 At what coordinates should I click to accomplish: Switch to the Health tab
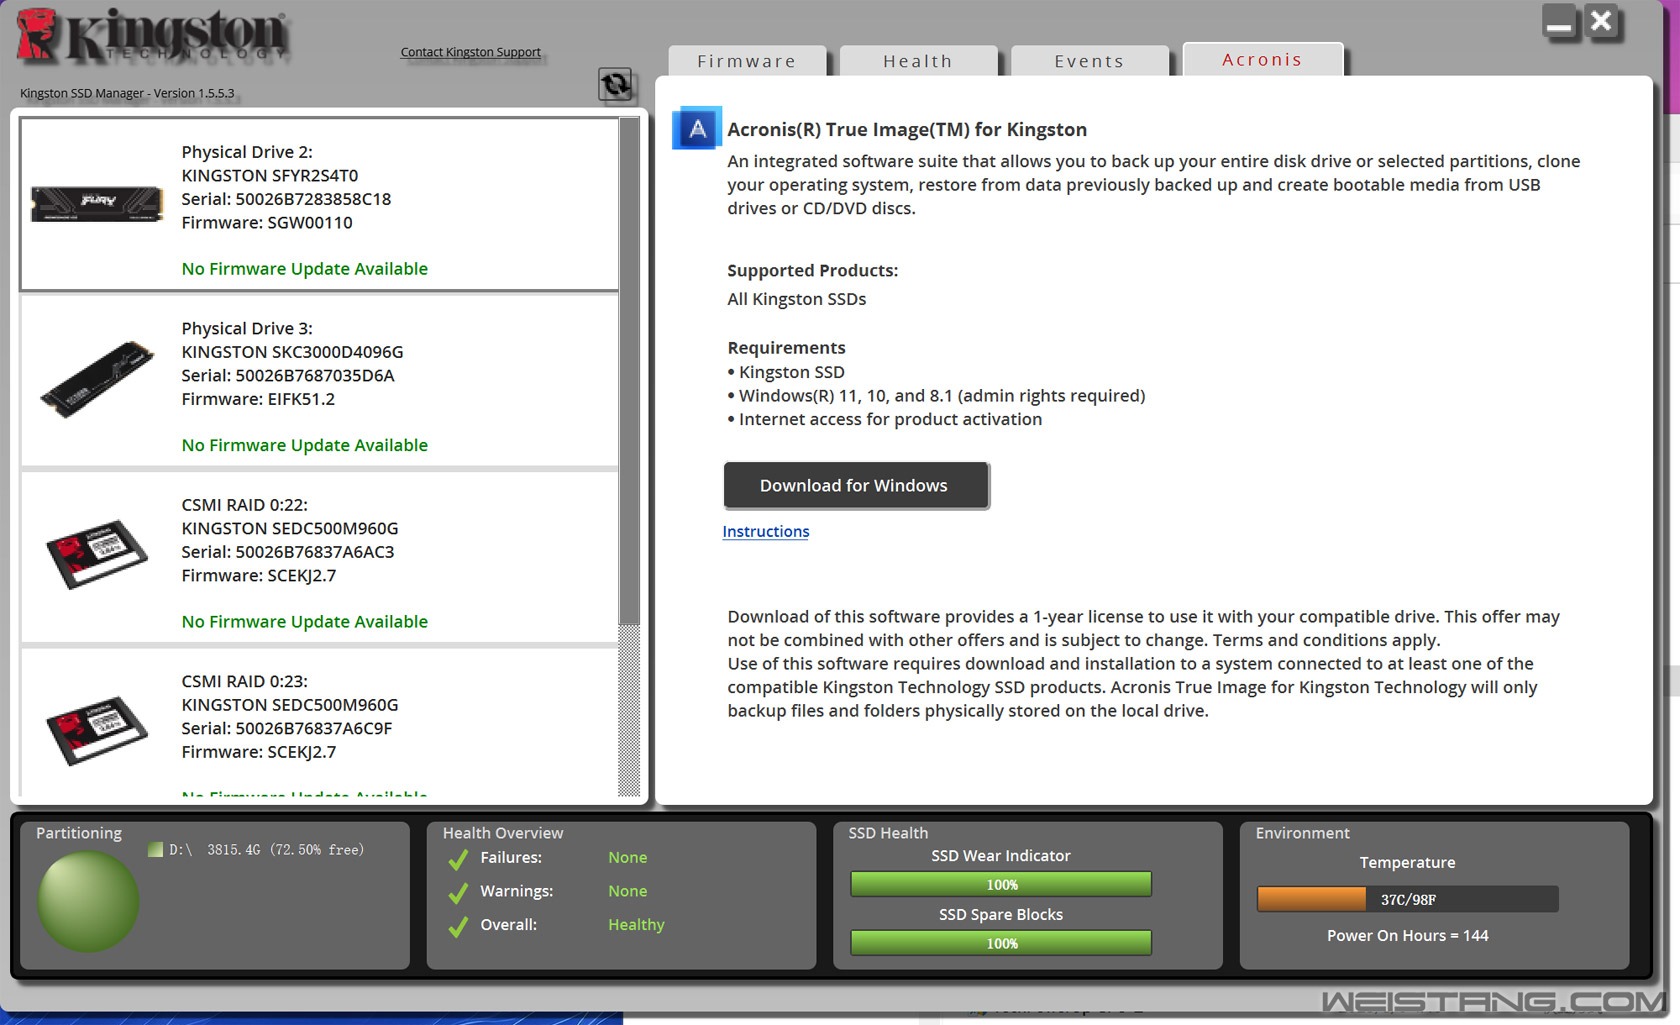918,61
